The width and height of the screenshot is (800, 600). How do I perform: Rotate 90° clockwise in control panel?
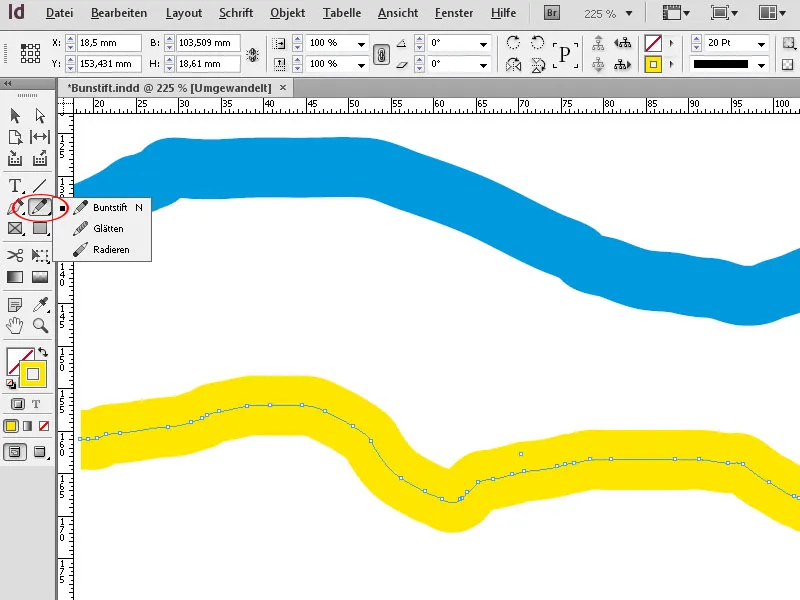pos(513,43)
